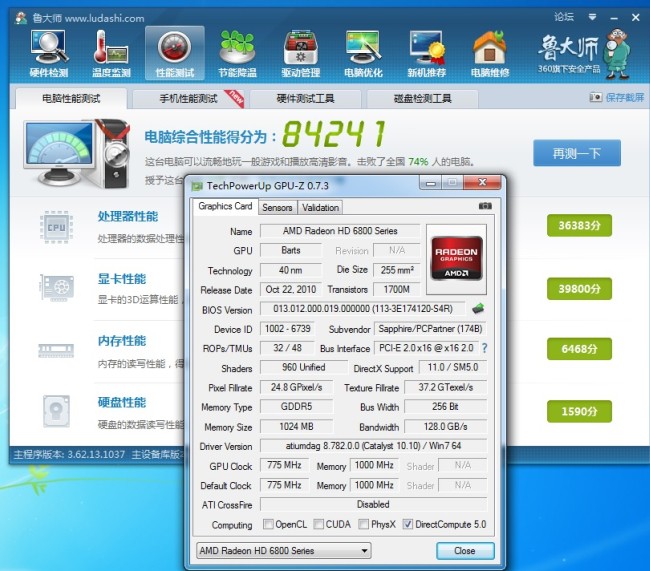Switch to 电脑性能测试 tab

click(x=71, y=98)
